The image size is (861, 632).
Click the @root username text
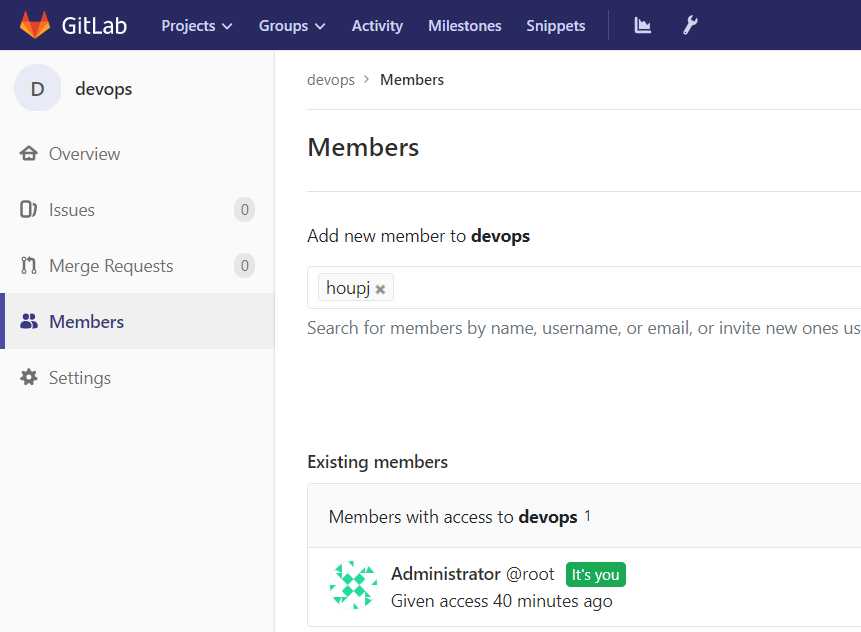[530, 574]
